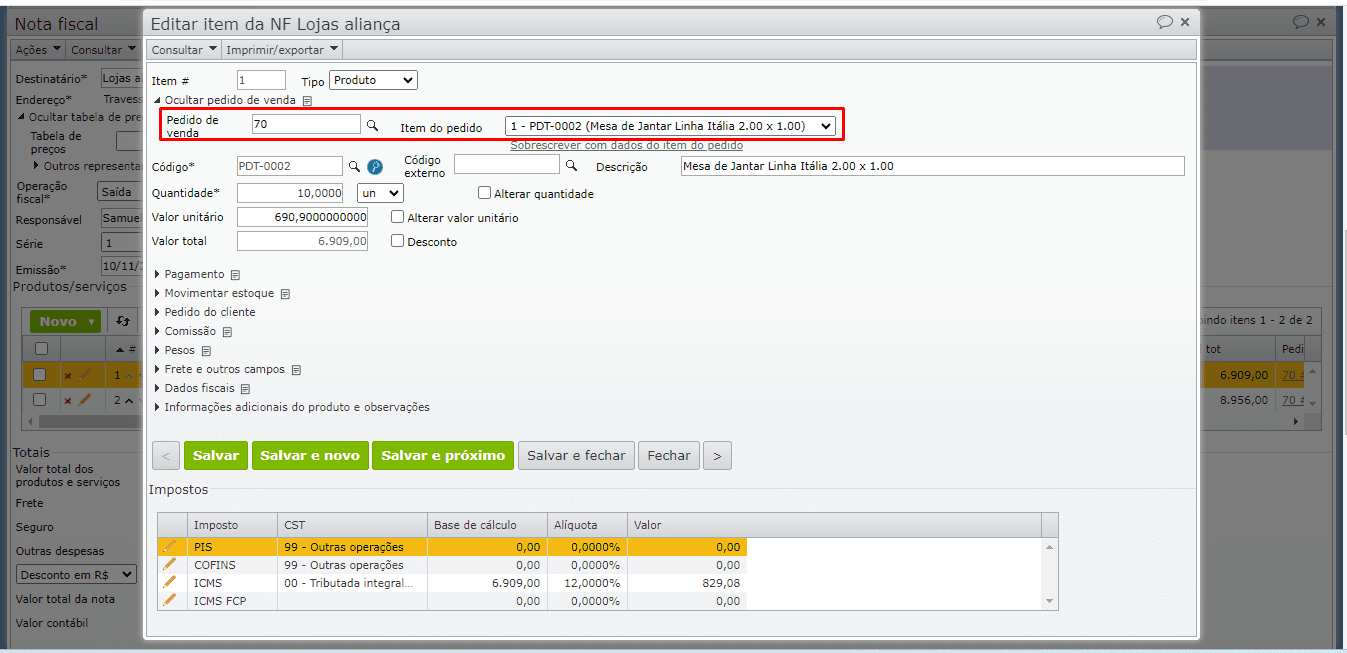1347x653 pixels.
Task: Click the search icon beside Código field
Action: click(354, 166)
